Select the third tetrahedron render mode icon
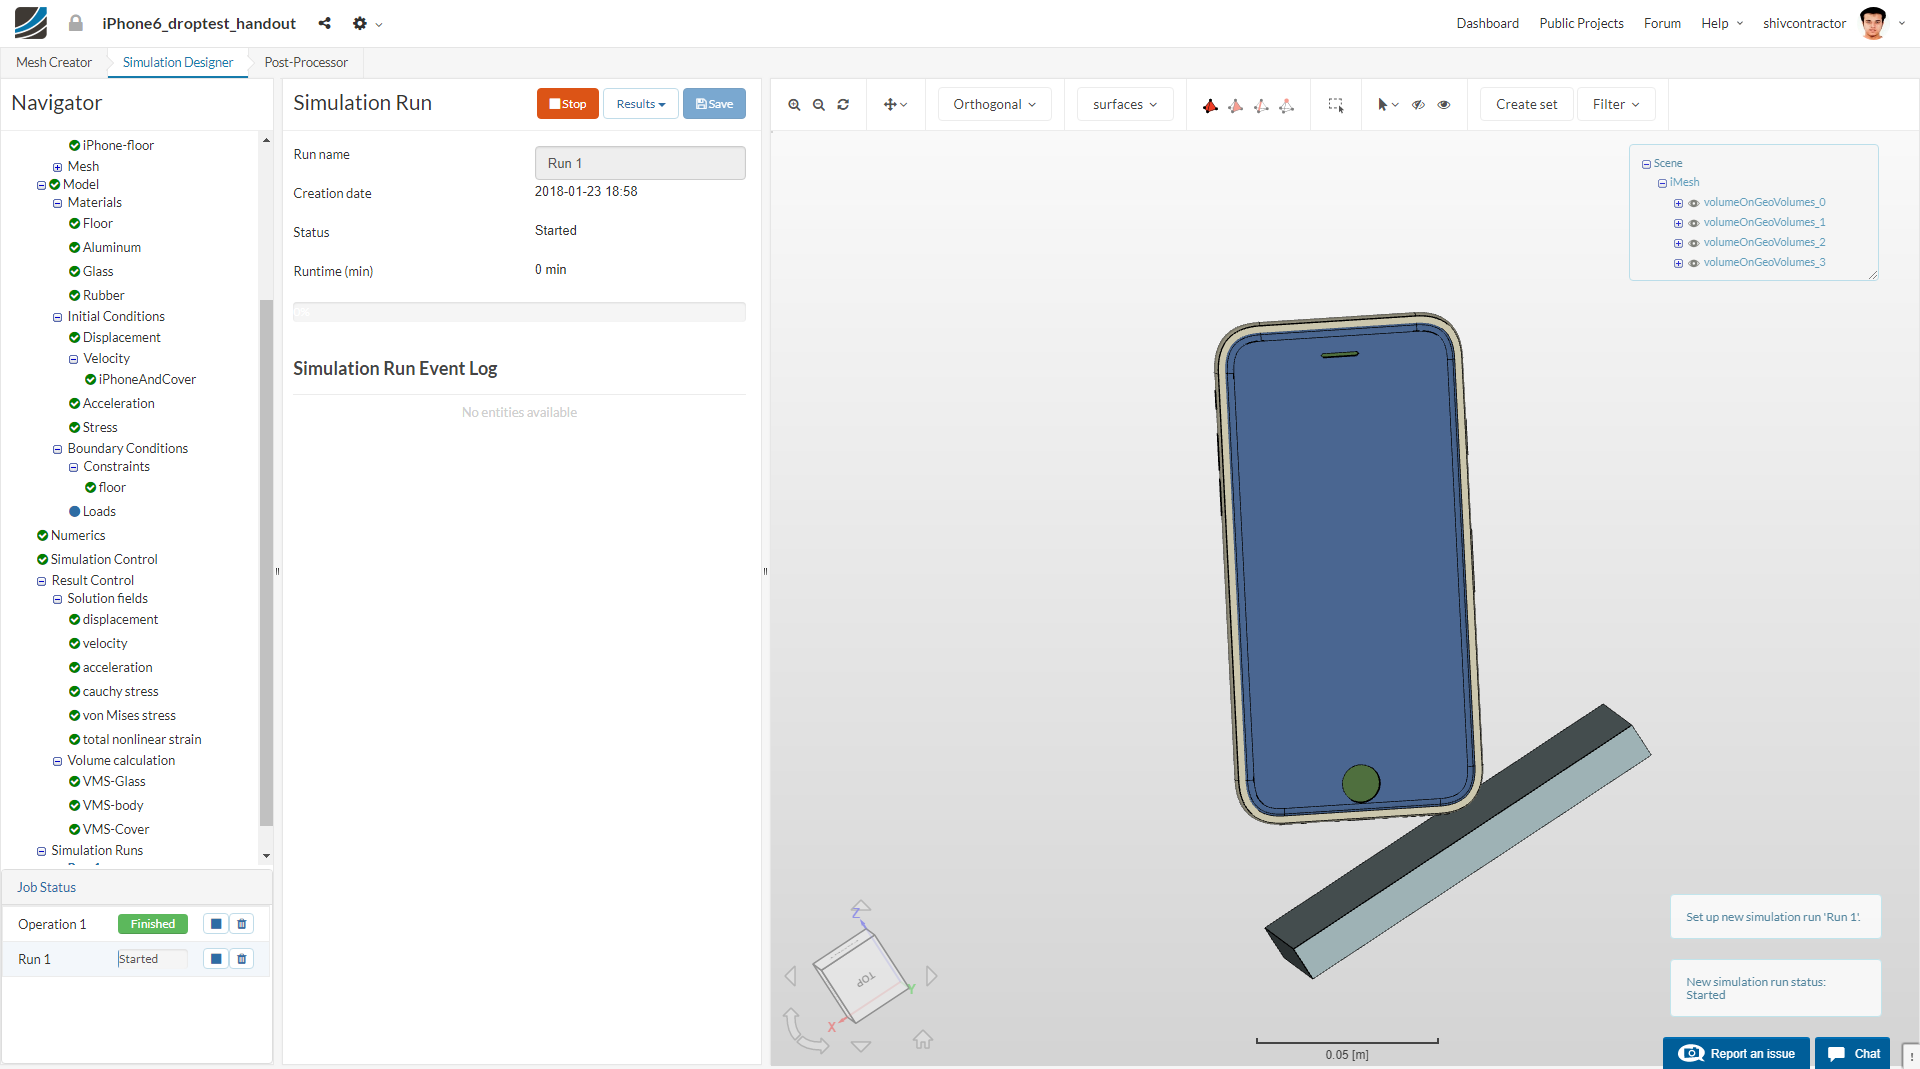Viewport: 1920px width, 1069px height. coord(1261,105)
